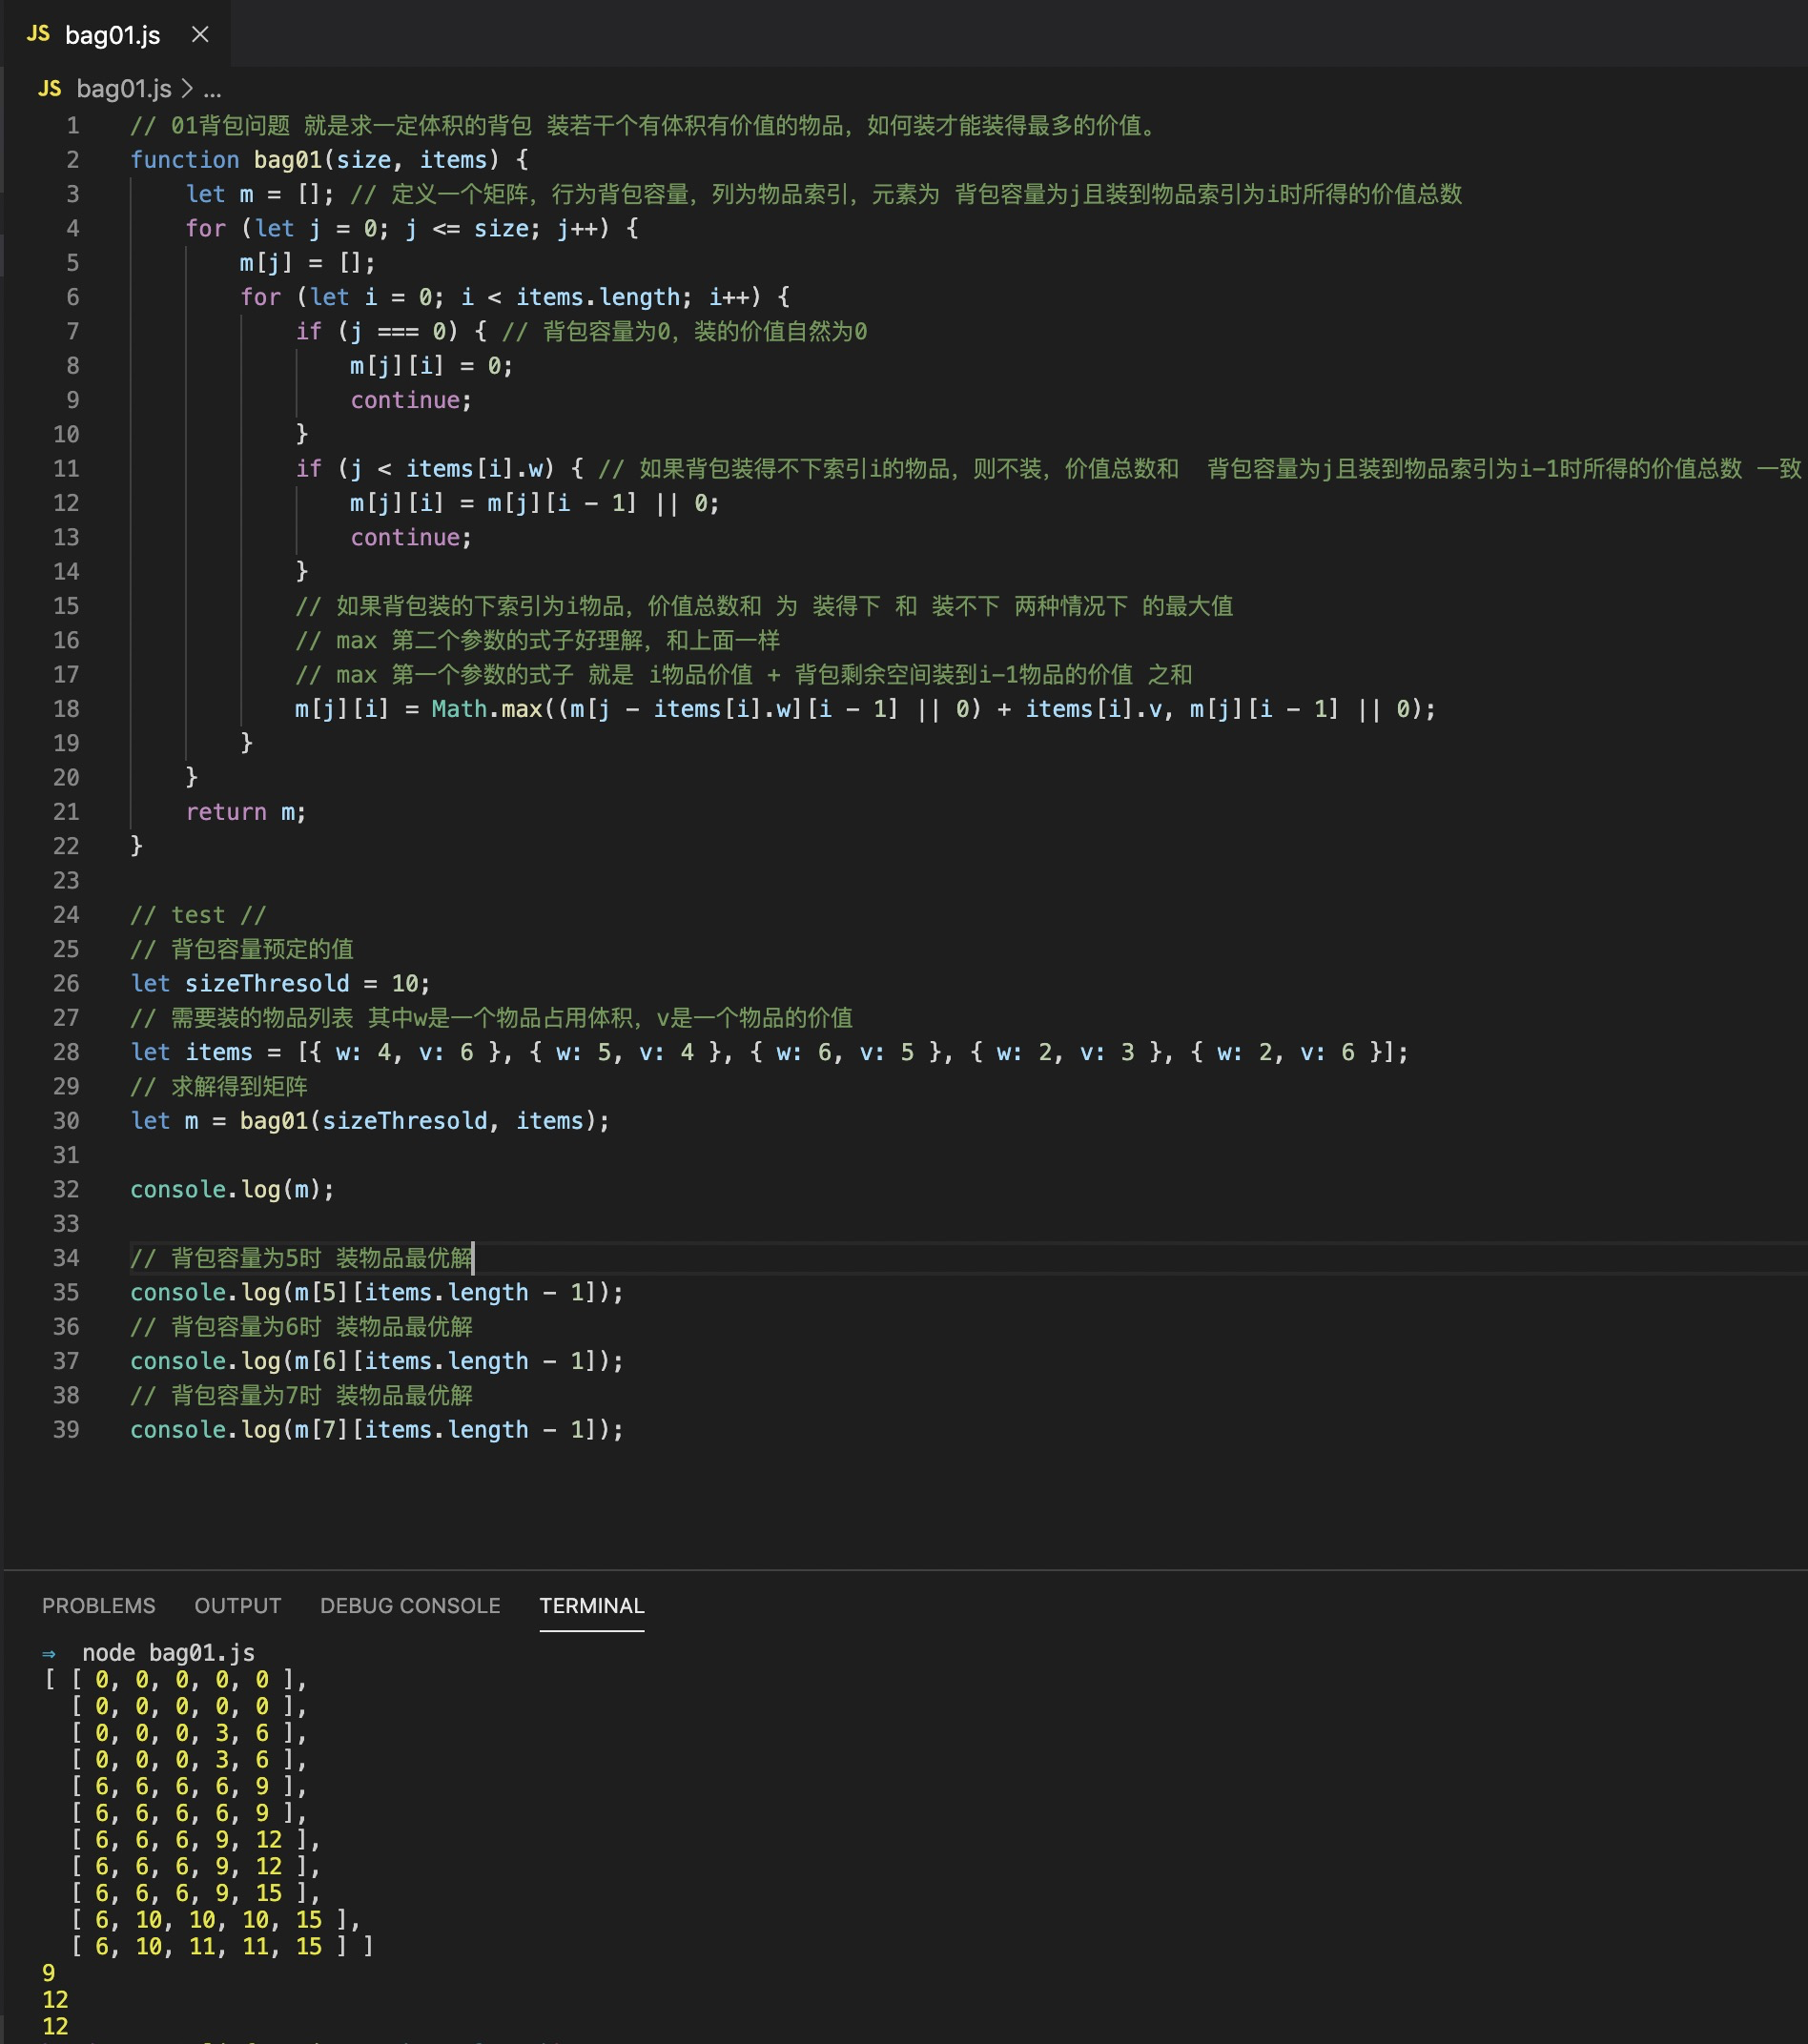Click line number 34 in the gutter
The width and height of the screenshot is (1808, 2044).
click(66, 1258)
